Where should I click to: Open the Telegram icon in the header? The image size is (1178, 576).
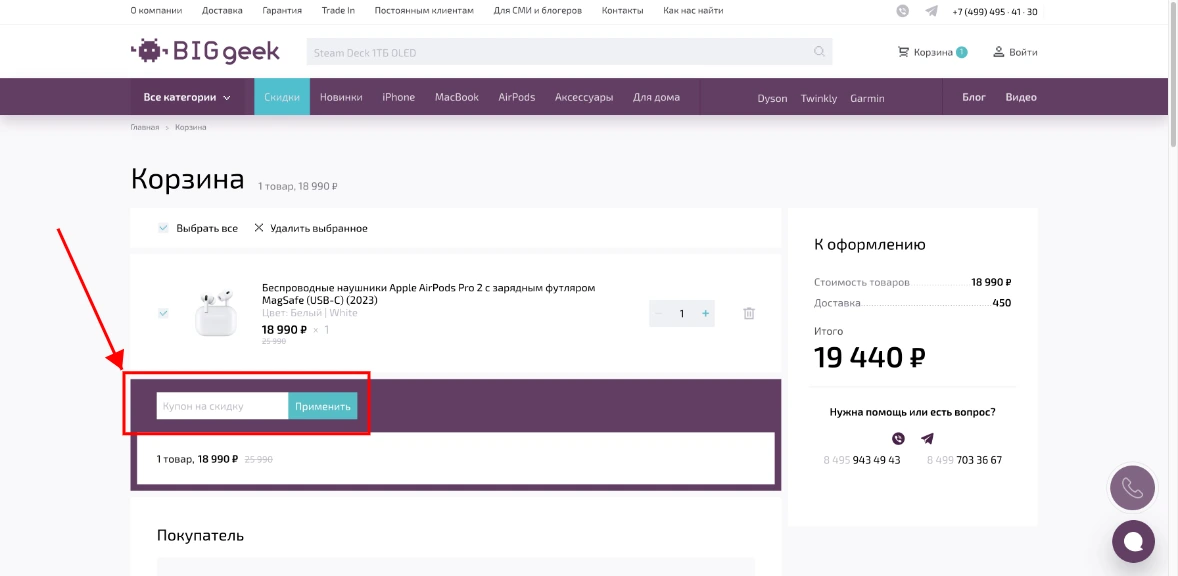click(931, 11)
